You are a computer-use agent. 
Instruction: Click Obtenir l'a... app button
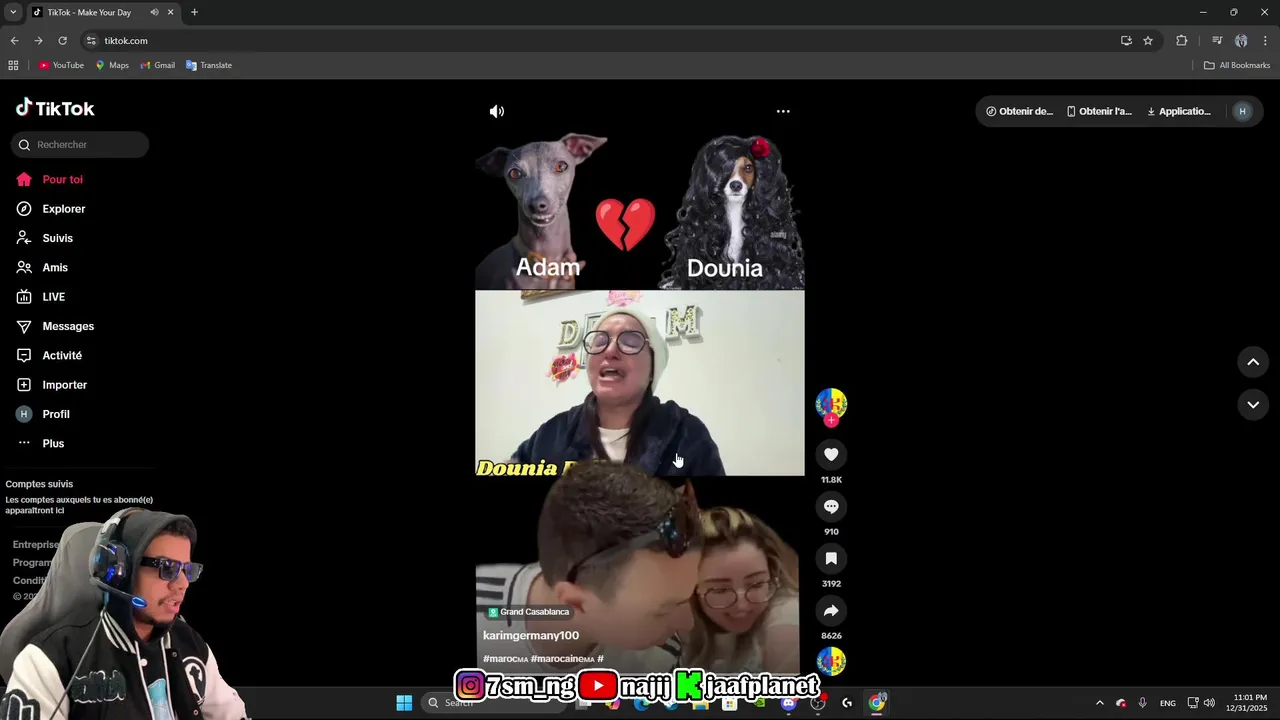[x=1099, y=112]
